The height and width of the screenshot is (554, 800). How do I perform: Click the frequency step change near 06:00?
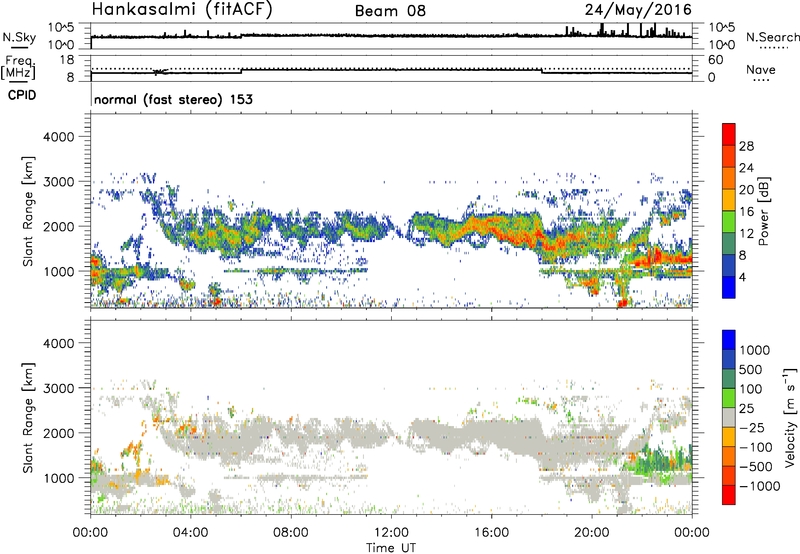pyautogui.click(x=241, y=71)
